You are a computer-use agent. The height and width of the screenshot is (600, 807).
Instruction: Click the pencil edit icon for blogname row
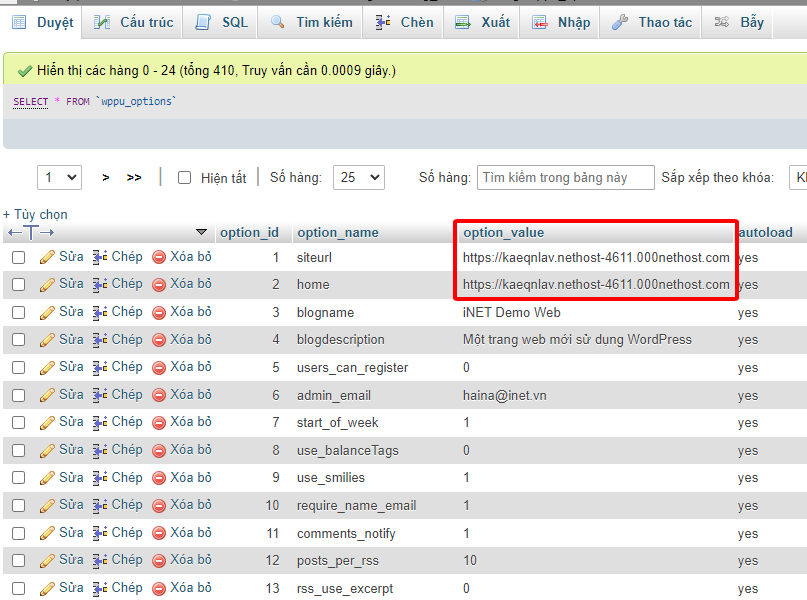pyautogui.click(x=47, y=312)
